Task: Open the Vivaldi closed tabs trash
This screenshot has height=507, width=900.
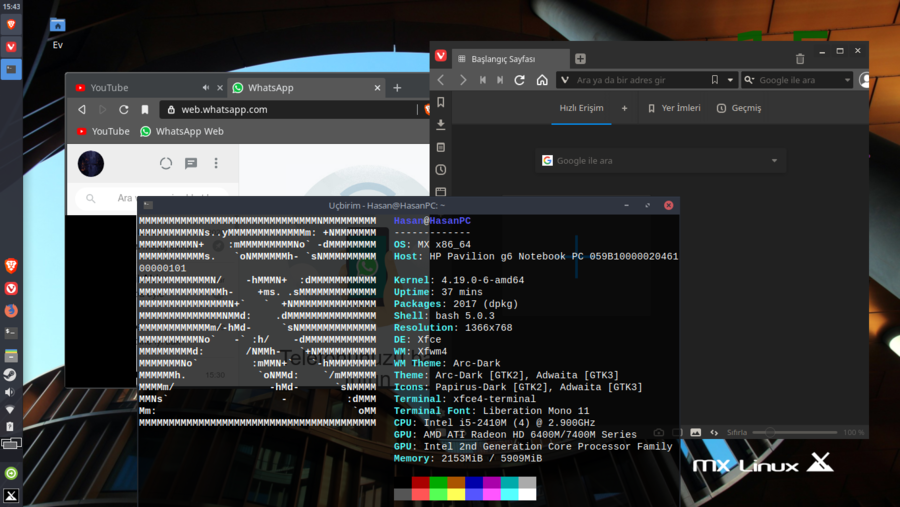Action: pyautogui.click(x=800, y=59)
